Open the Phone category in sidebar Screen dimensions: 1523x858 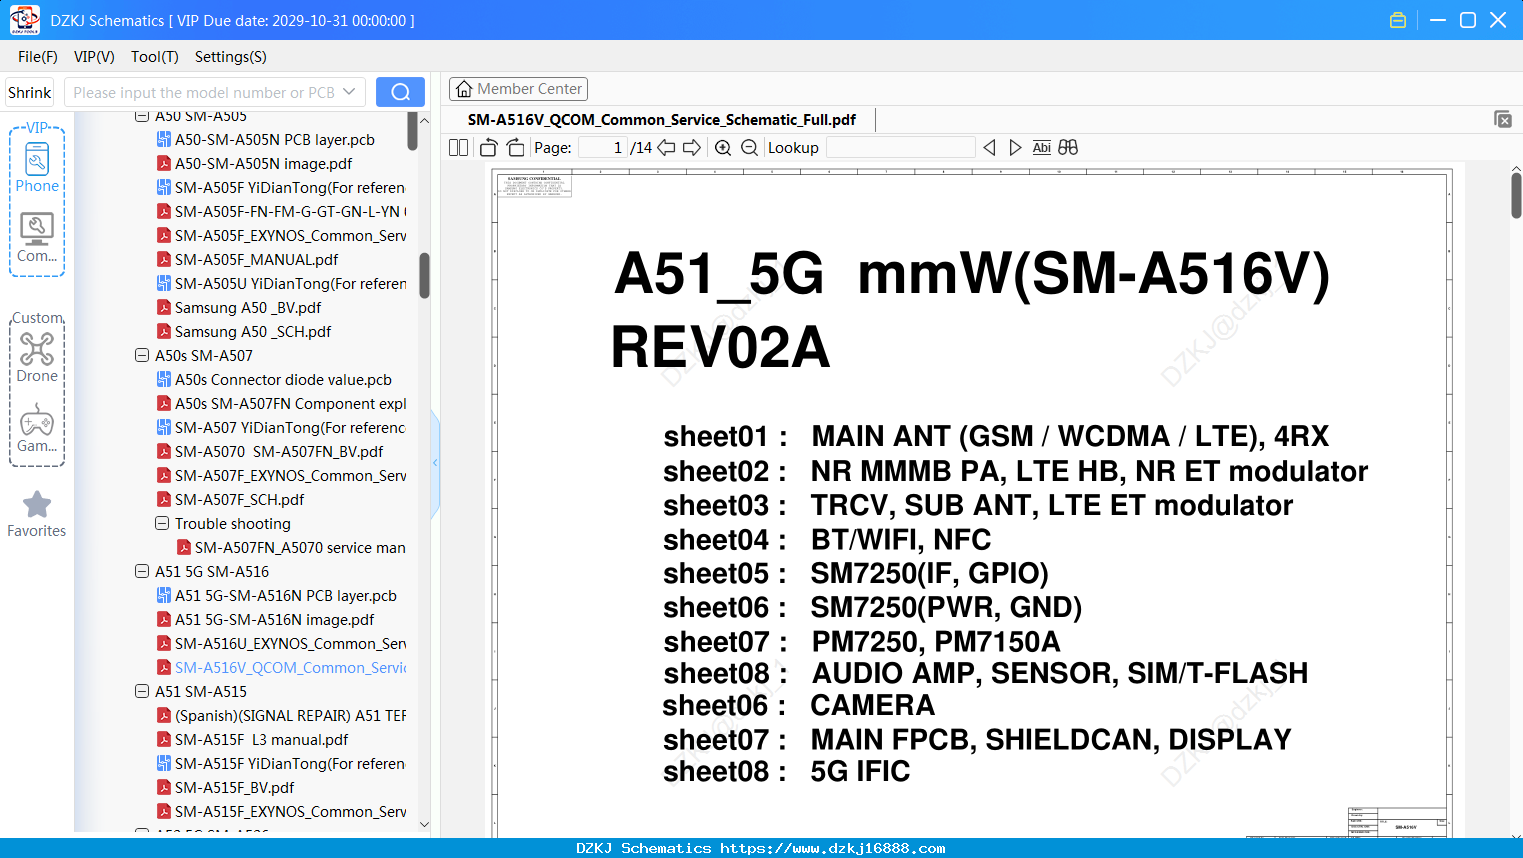37,165
